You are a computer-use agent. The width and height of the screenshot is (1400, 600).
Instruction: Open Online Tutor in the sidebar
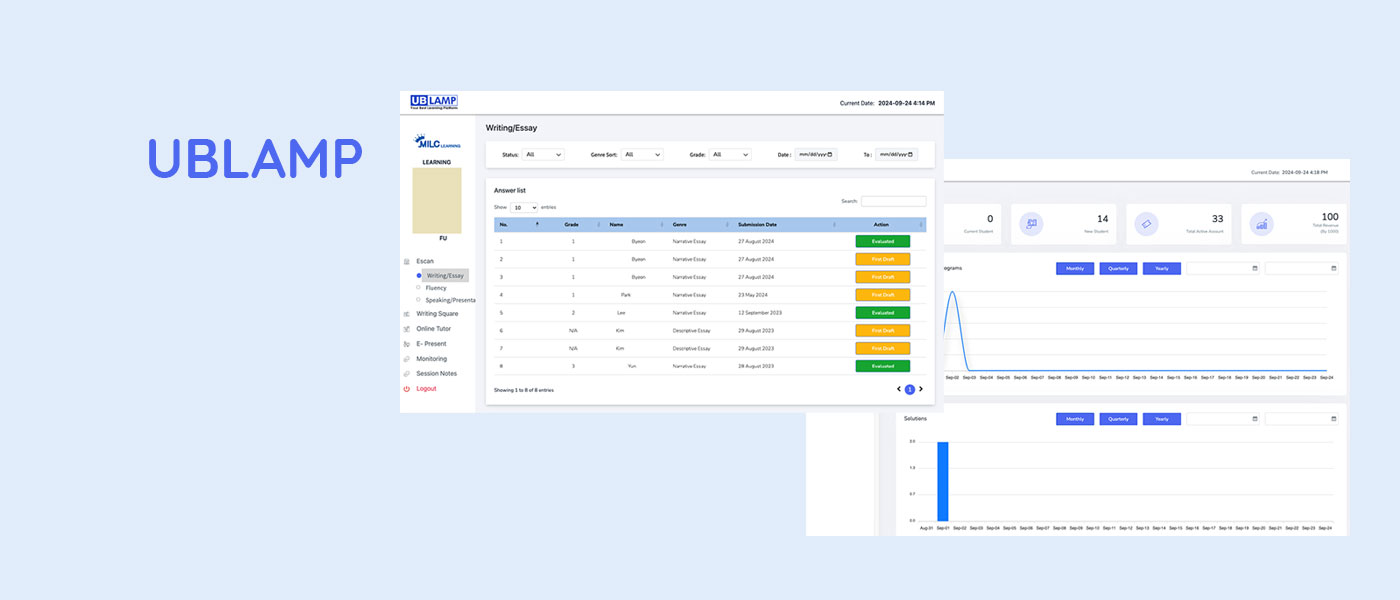pyautogui.click(x=433, y=329)
